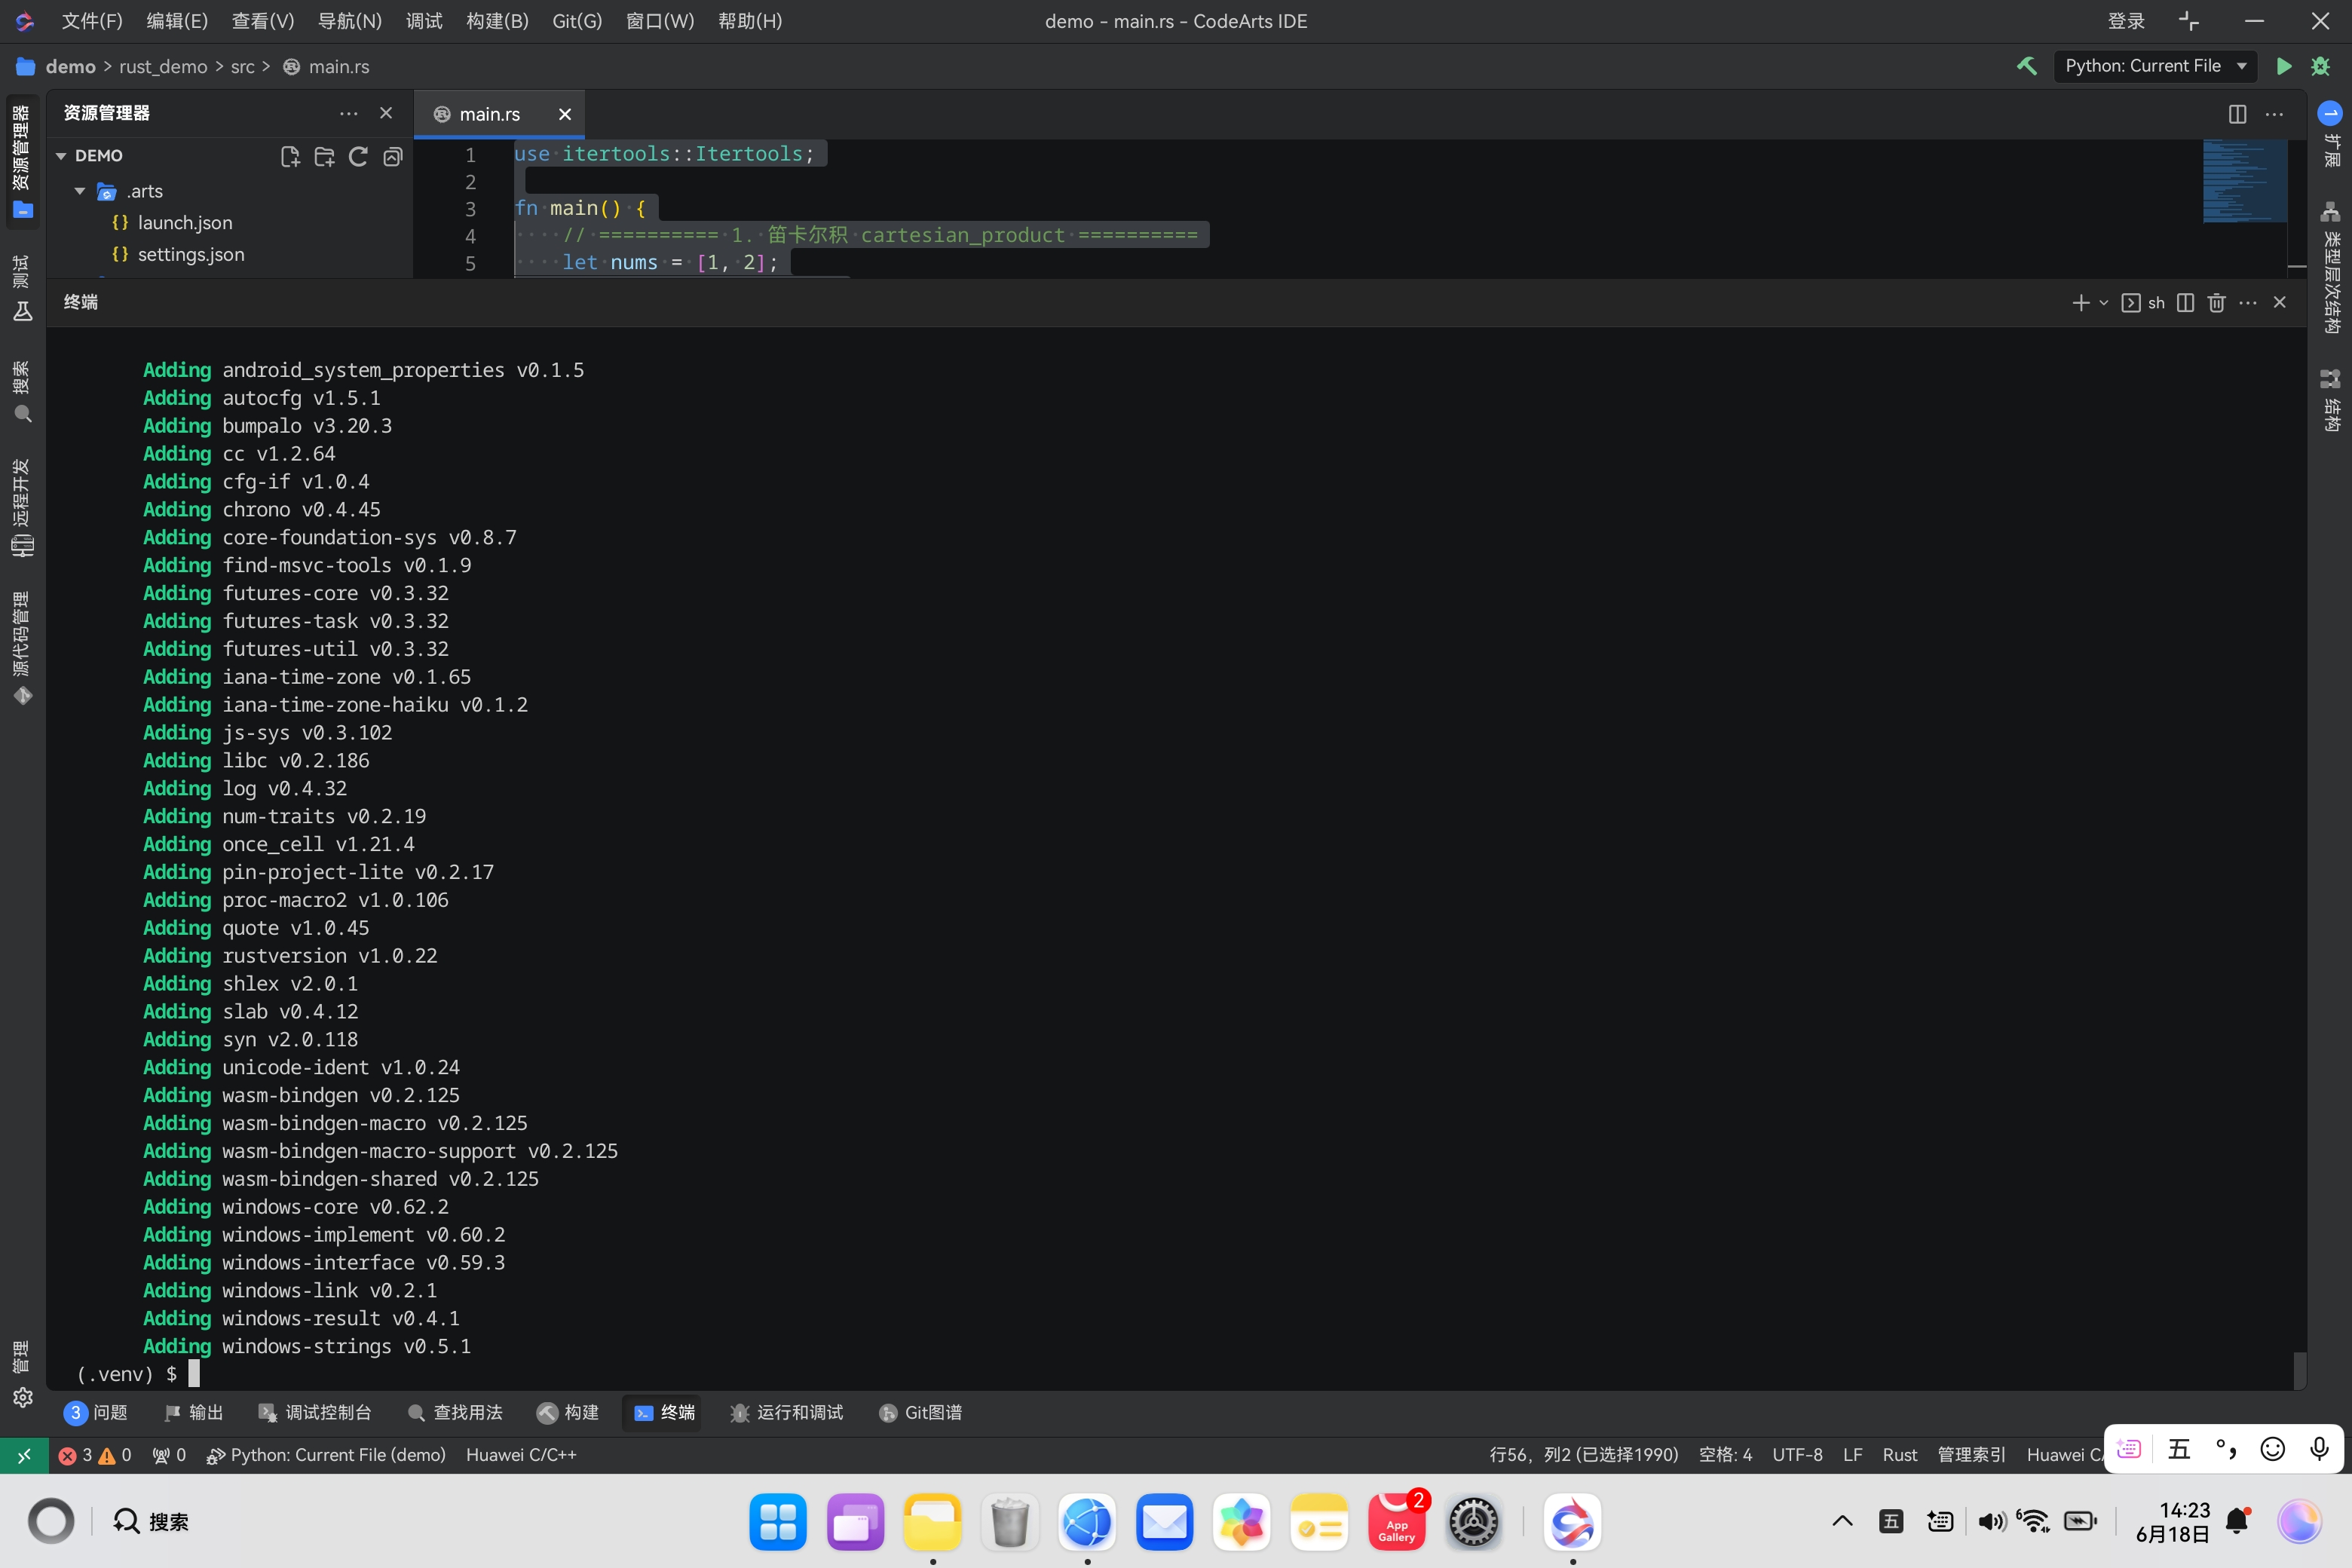Viewport: 2352px width, 1568px height.
Task: Open the 帮助(H) menu
Action: tap(750, 21)
